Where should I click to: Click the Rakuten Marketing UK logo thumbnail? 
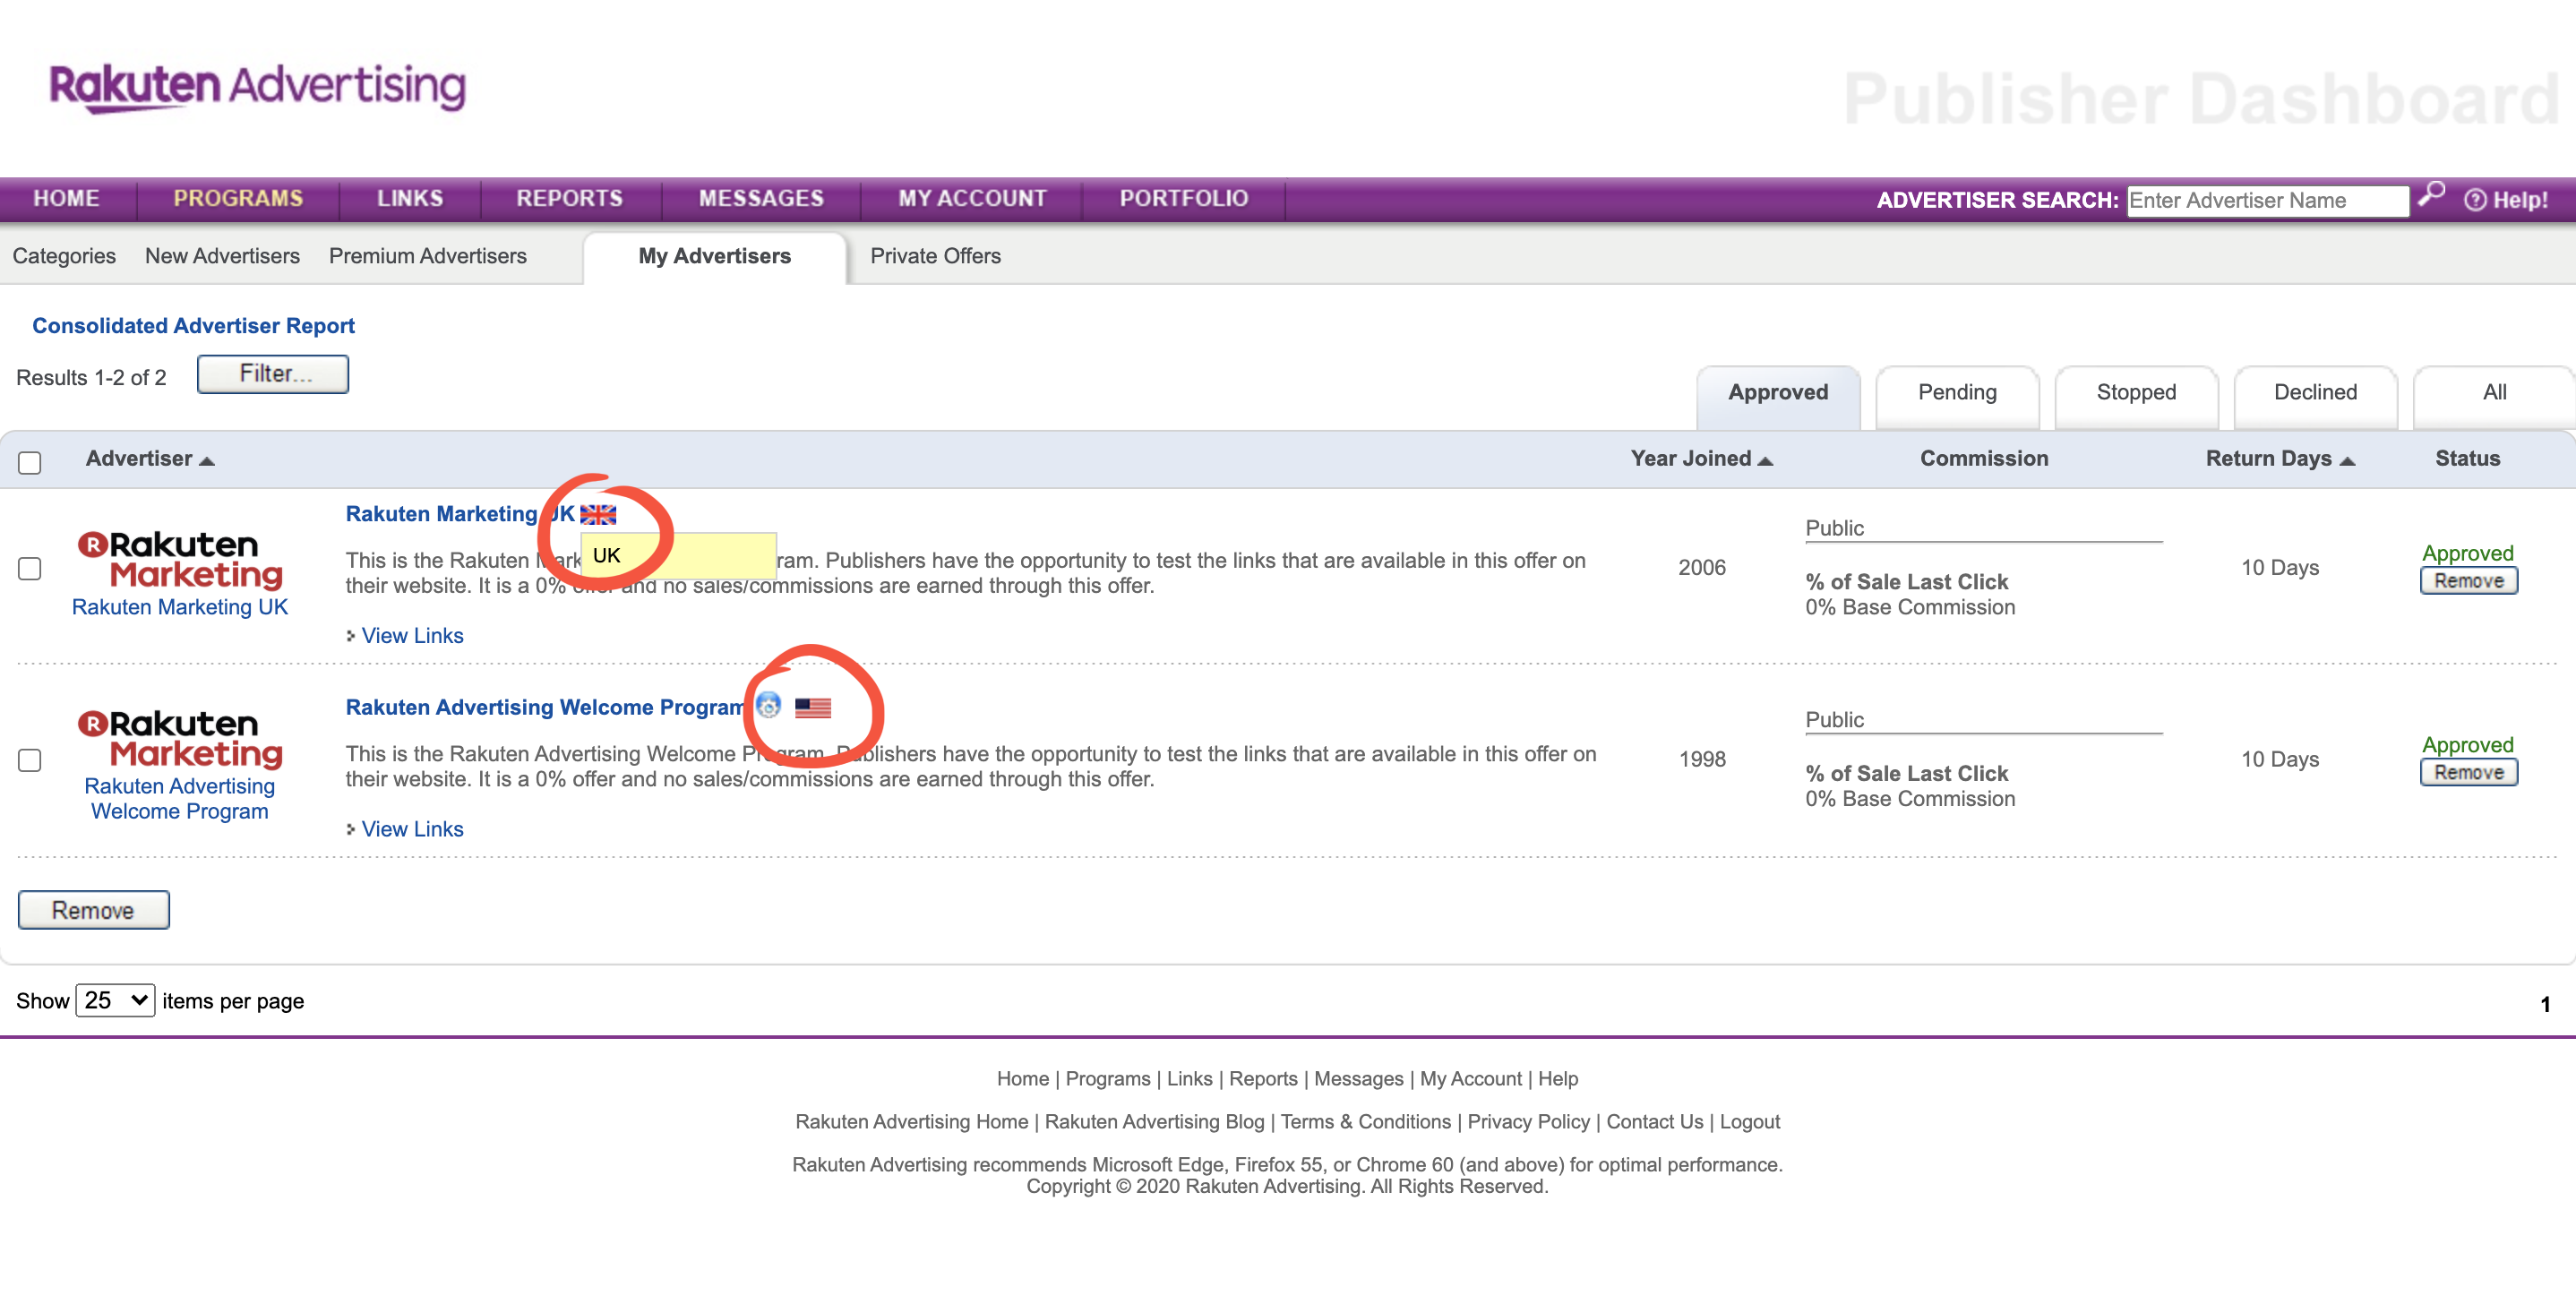(x=180, y=559)
